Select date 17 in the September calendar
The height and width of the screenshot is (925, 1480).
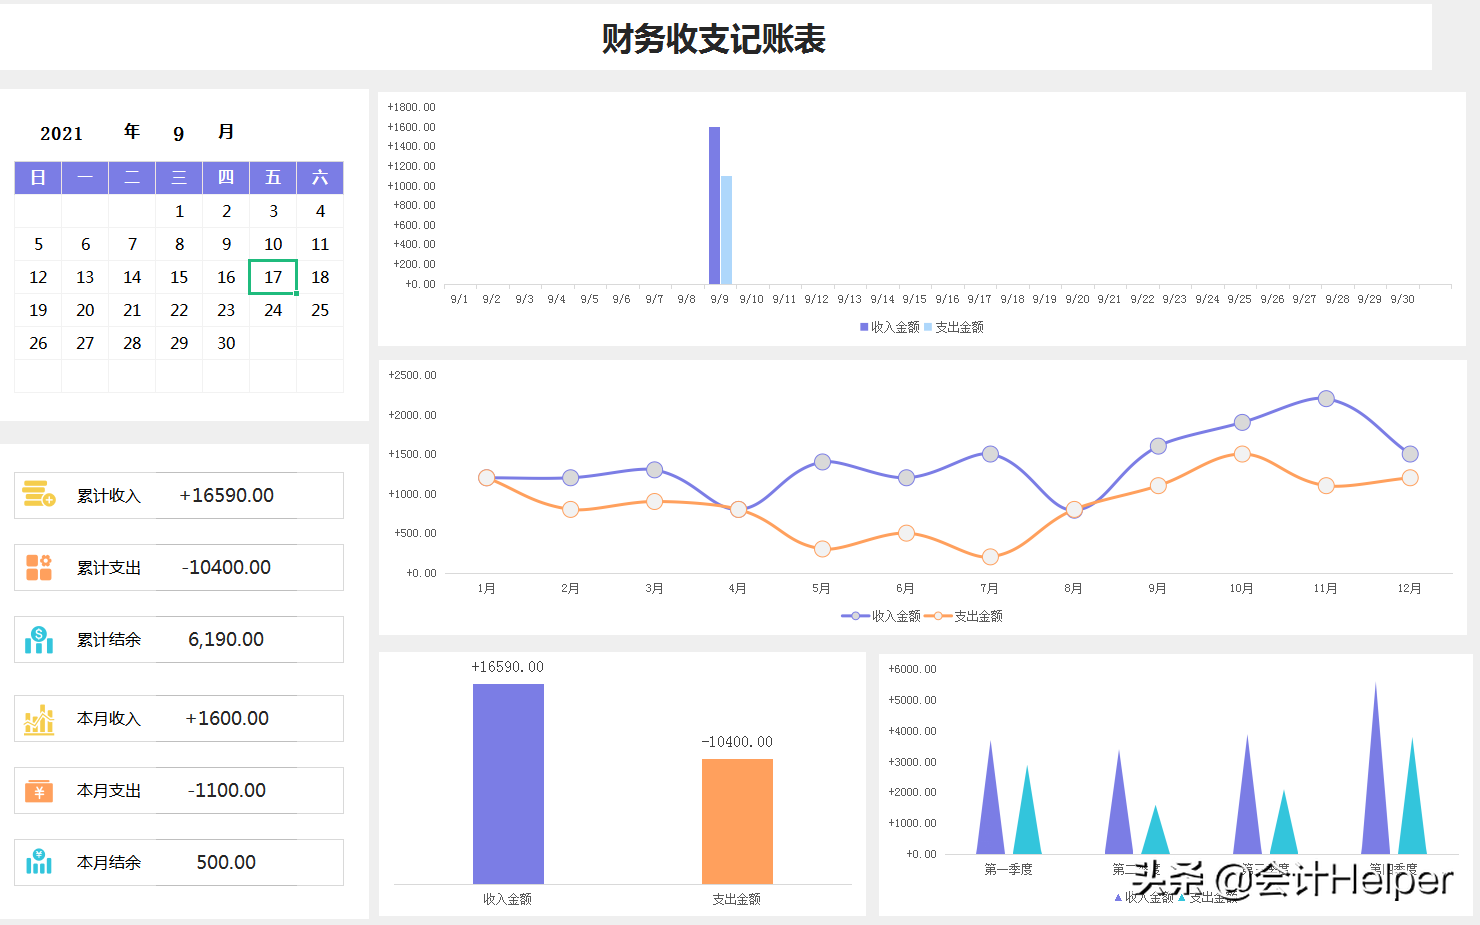click(272, 277)
